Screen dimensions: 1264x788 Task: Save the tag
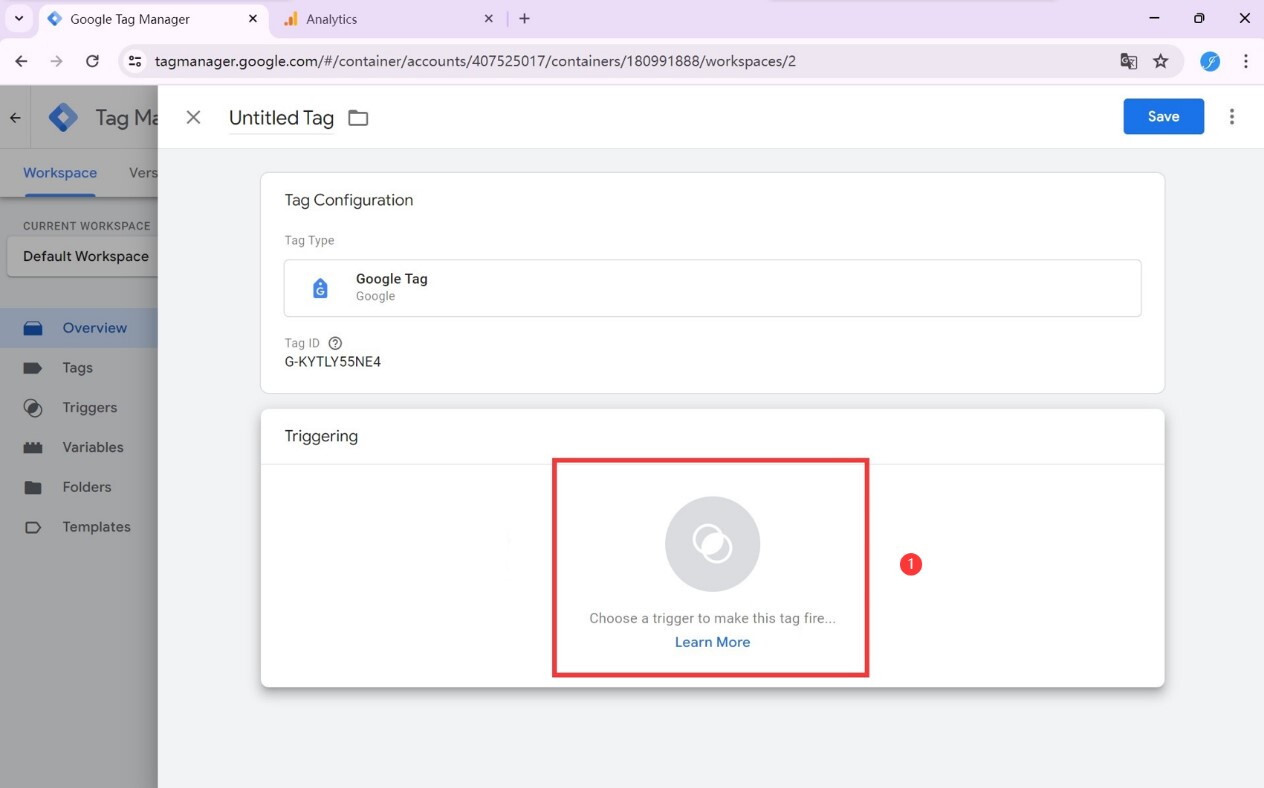click(x=1164, y=117)
